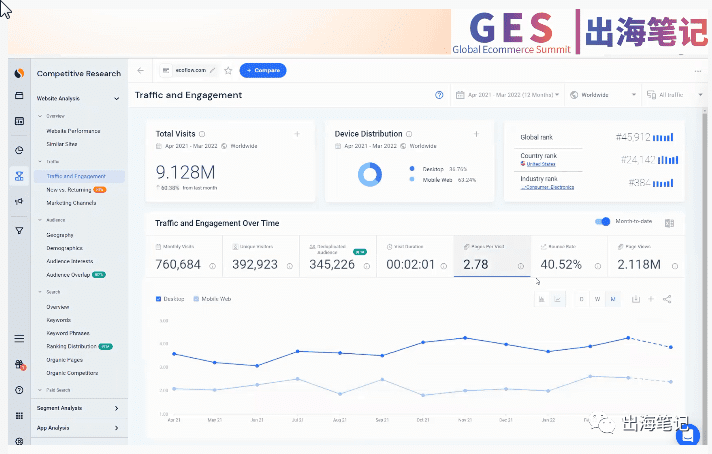Click the hamburger menu icon in sidebar
The image size is (712, 454).
click(19, 338)
